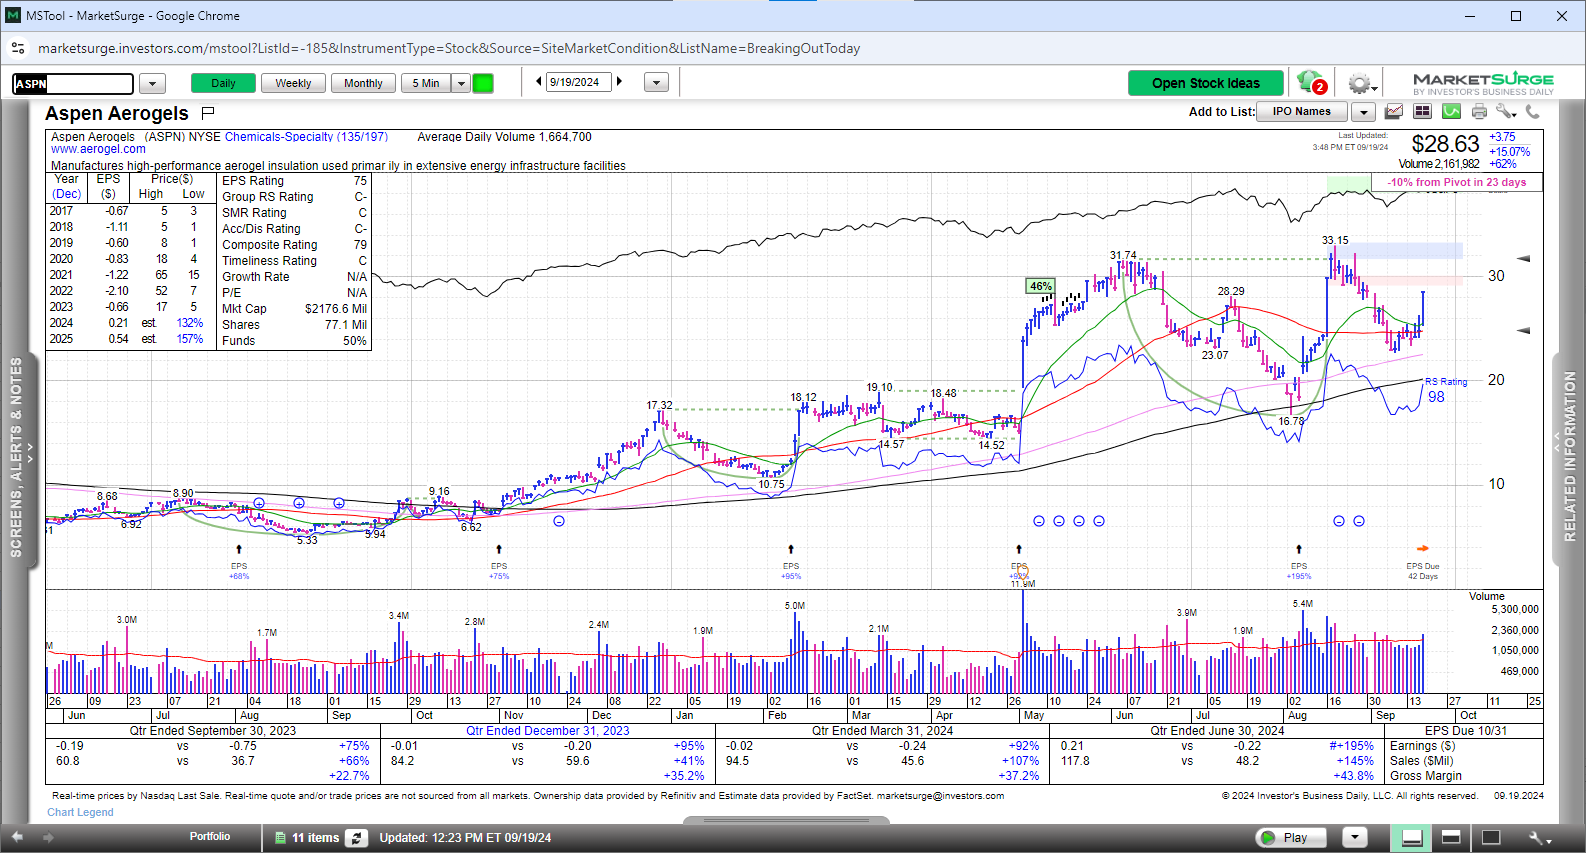Start the Play slideshow button

[1290, 837]
